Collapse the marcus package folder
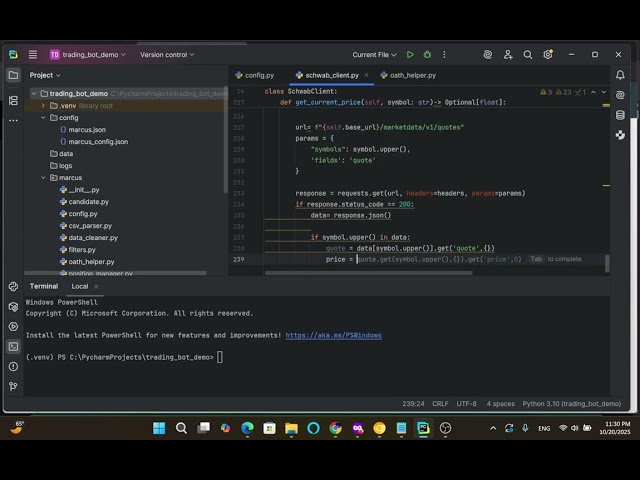640x480 pixels. [x=43, y=178]
